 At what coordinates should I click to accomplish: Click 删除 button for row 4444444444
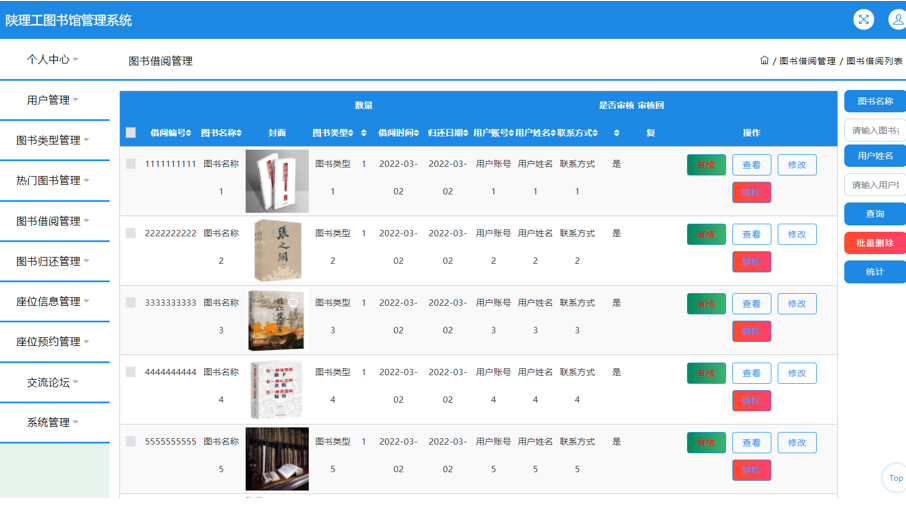(x=751, y=400)
